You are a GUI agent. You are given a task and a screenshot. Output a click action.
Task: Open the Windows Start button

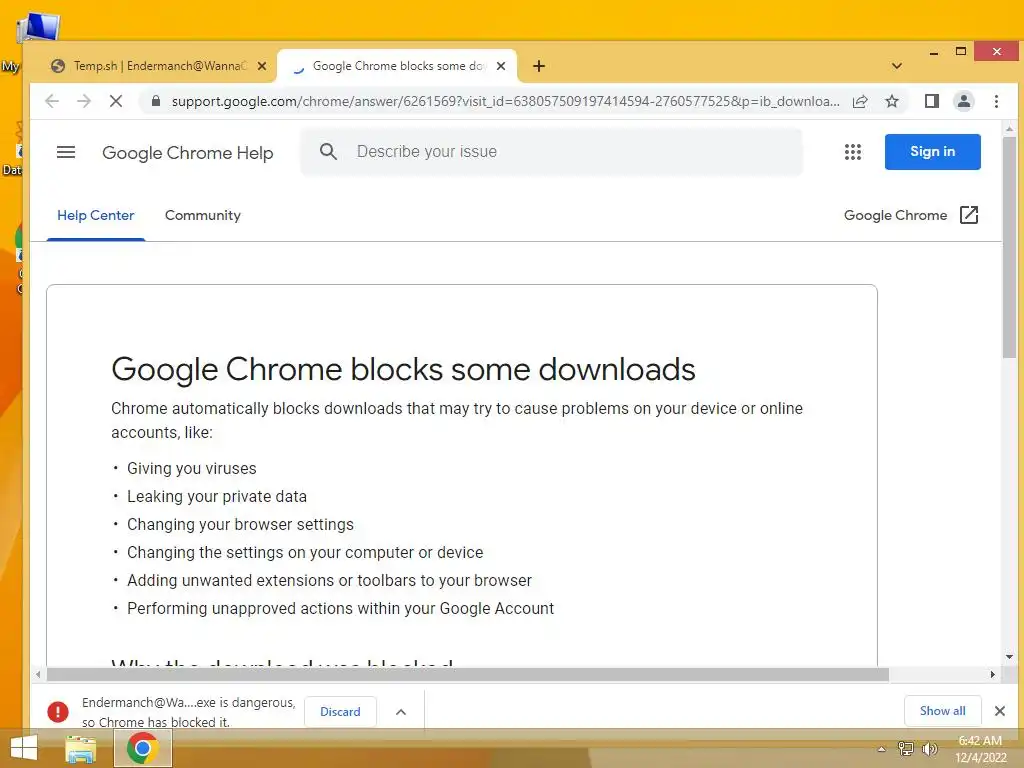click(x=24, y=748)
